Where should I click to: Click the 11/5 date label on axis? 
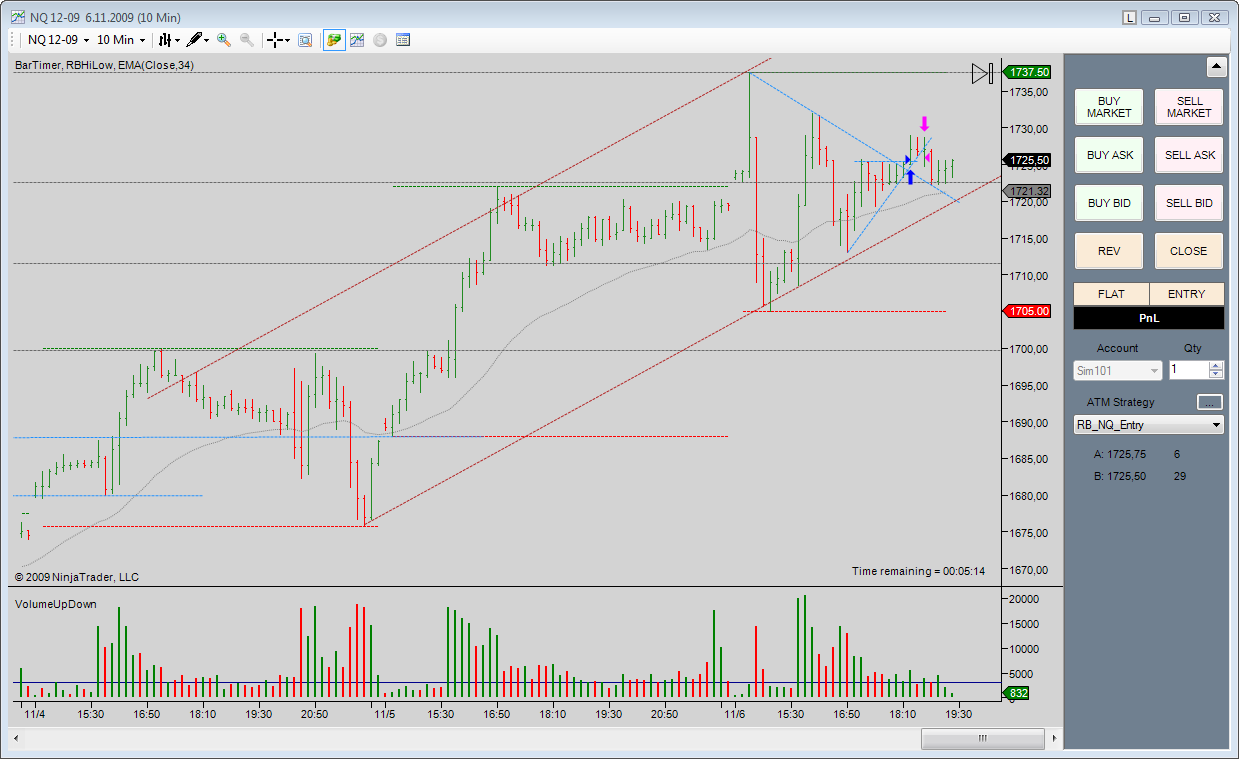pos(385,715)
